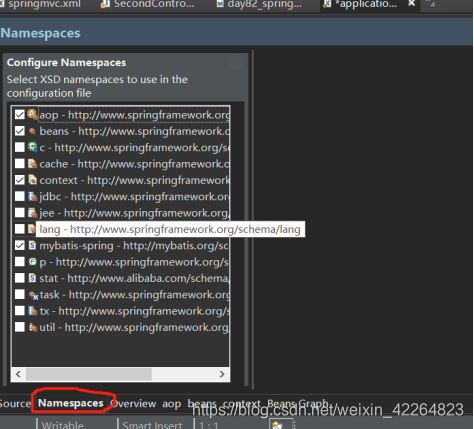Image resolution: width=474 pixels, height=429 pixels.
Task: Click the p namespace icon
Action: tap(32, 262)
